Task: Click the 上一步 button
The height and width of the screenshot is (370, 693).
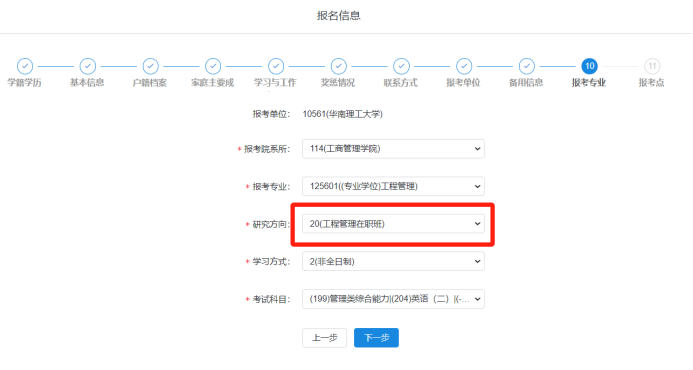Action: pos(325,338)
